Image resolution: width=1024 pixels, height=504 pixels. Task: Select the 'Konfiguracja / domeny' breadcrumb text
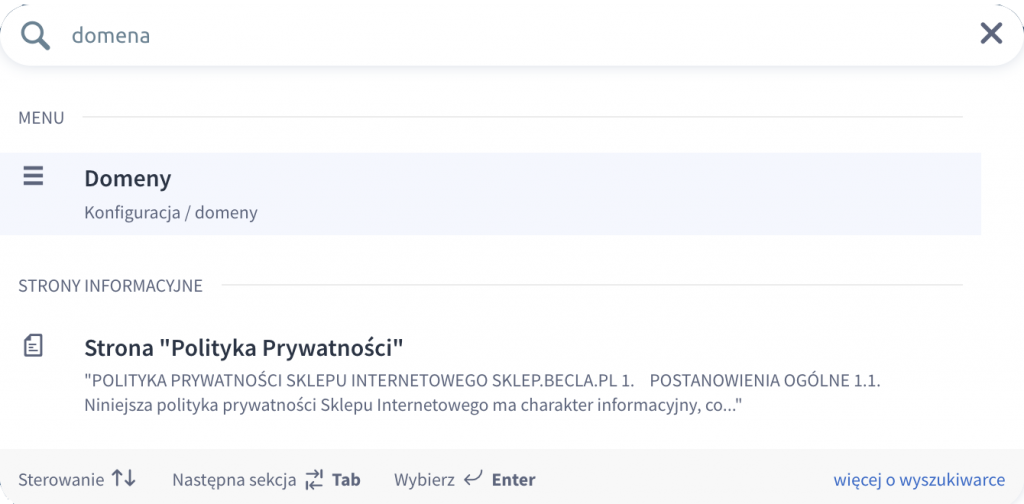pyautogui.click(x=171, y=213)
